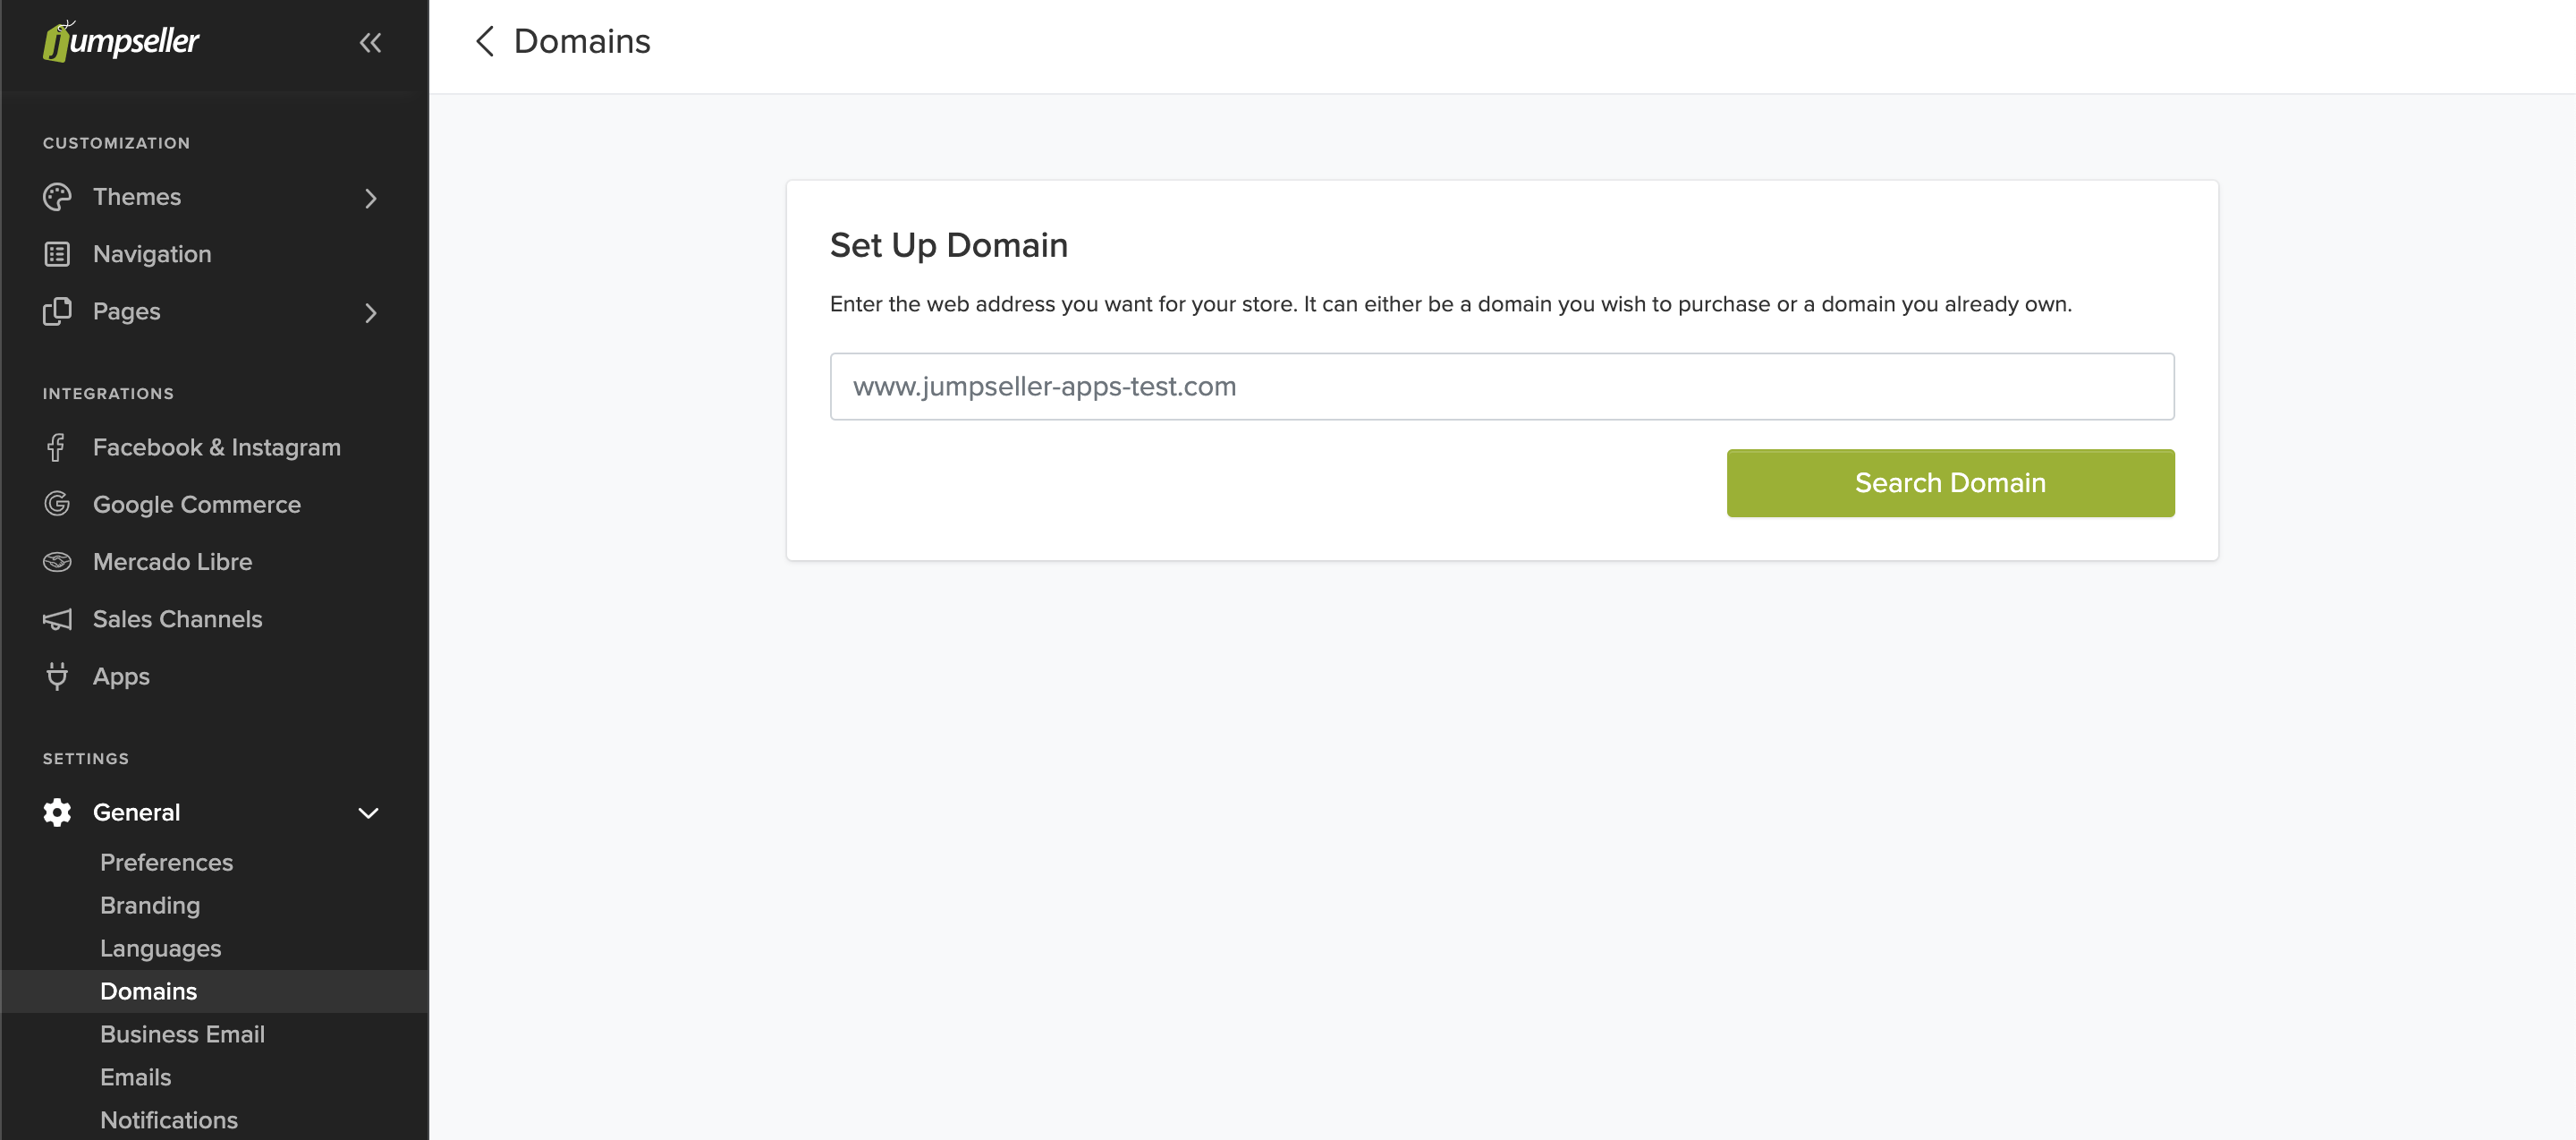This screenshot has width=2576, height=1140.
Task: Click the Sales Channels megaphone icon
Action: (x=57, y=619)
